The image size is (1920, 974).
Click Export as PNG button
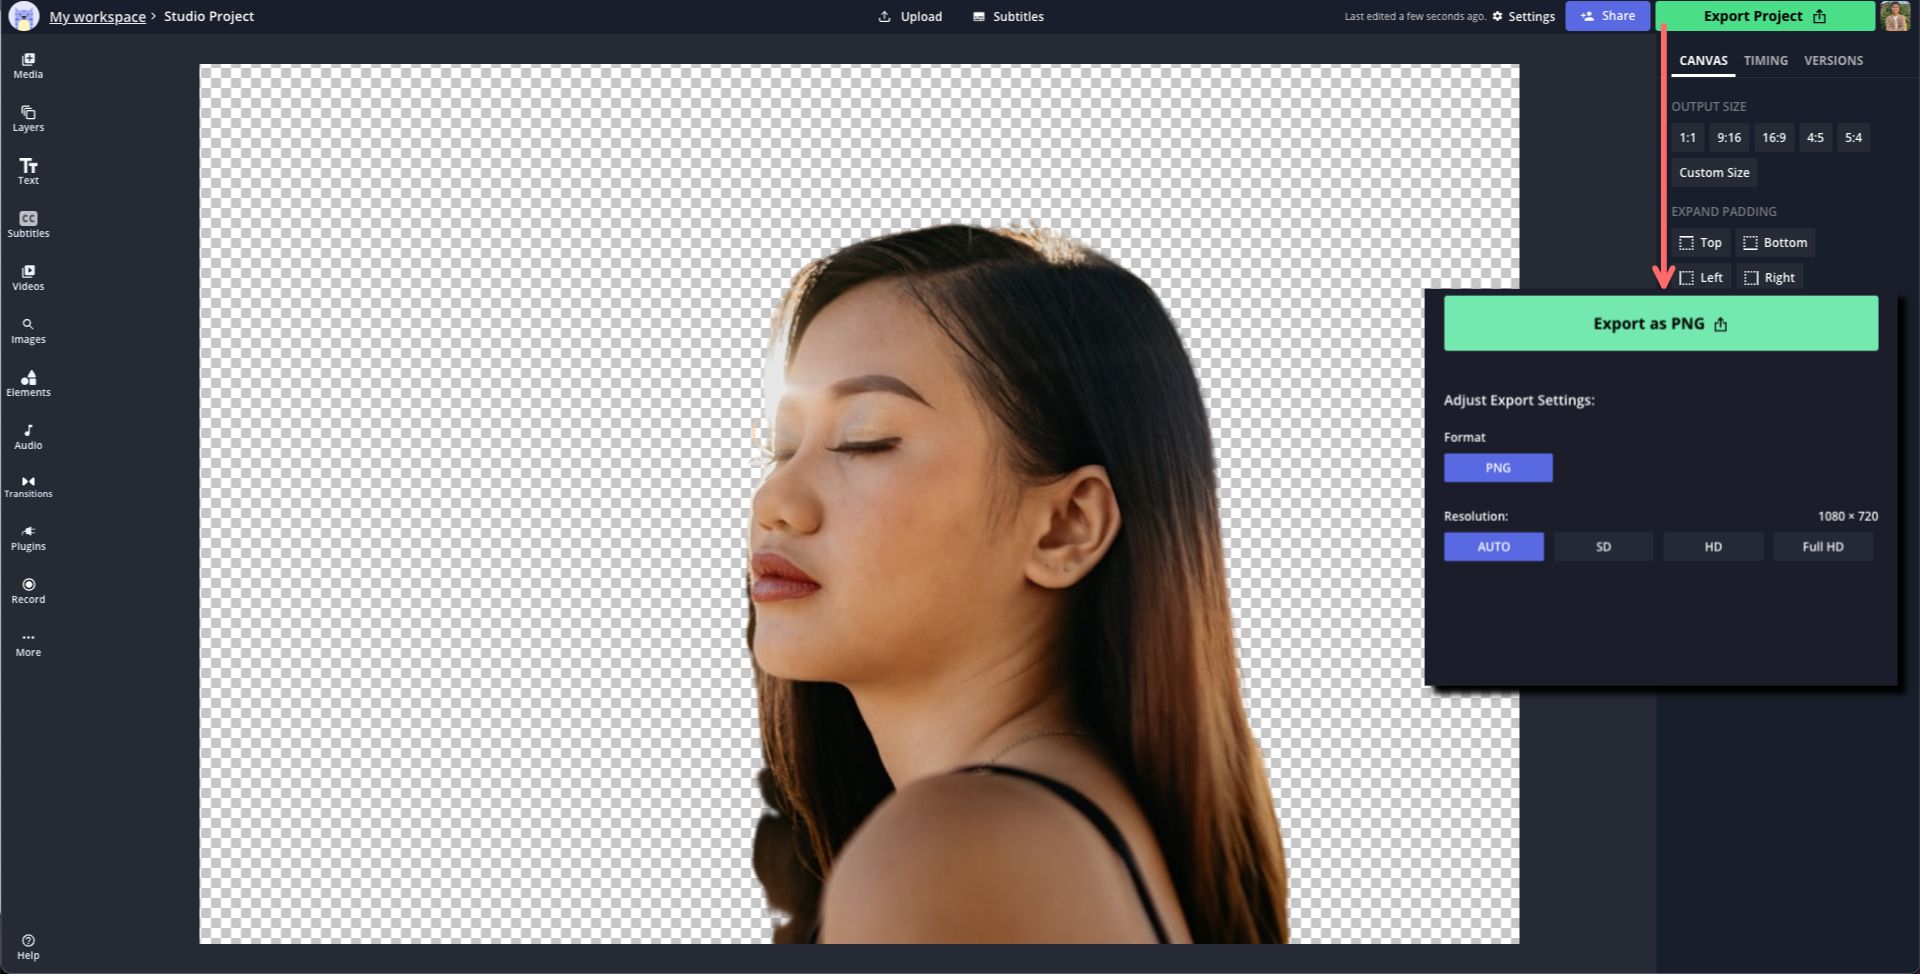coord(1660,324)
